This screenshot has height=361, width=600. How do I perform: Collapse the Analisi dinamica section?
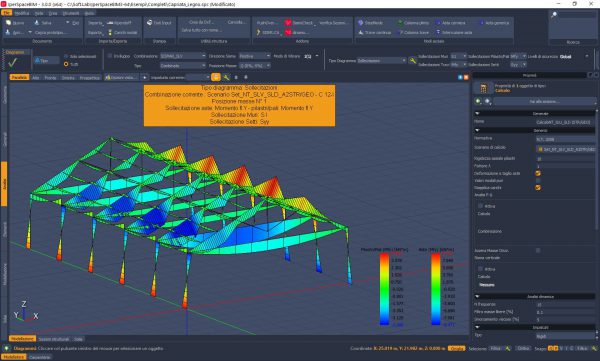click(x=478, y=296)
